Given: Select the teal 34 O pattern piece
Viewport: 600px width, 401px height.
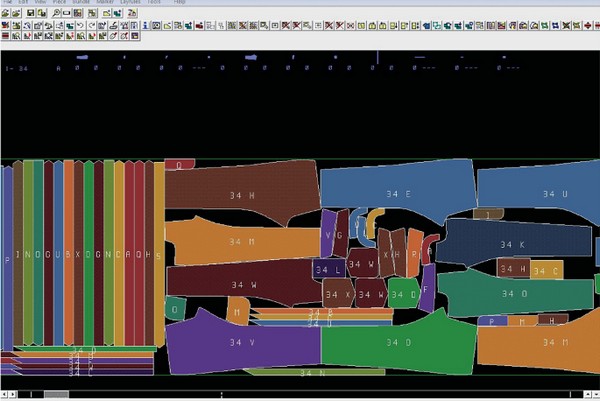Looking at the screenshot, I should (515, 294).
